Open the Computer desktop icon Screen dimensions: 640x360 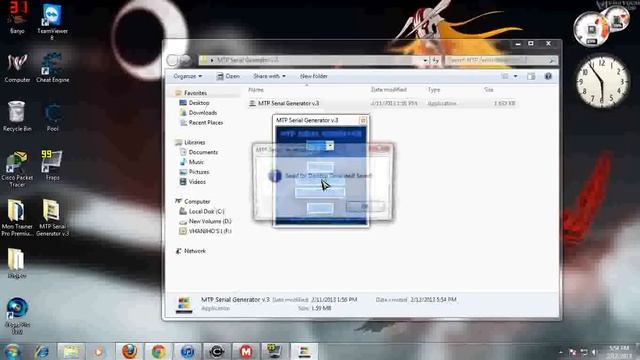(17, 68)
